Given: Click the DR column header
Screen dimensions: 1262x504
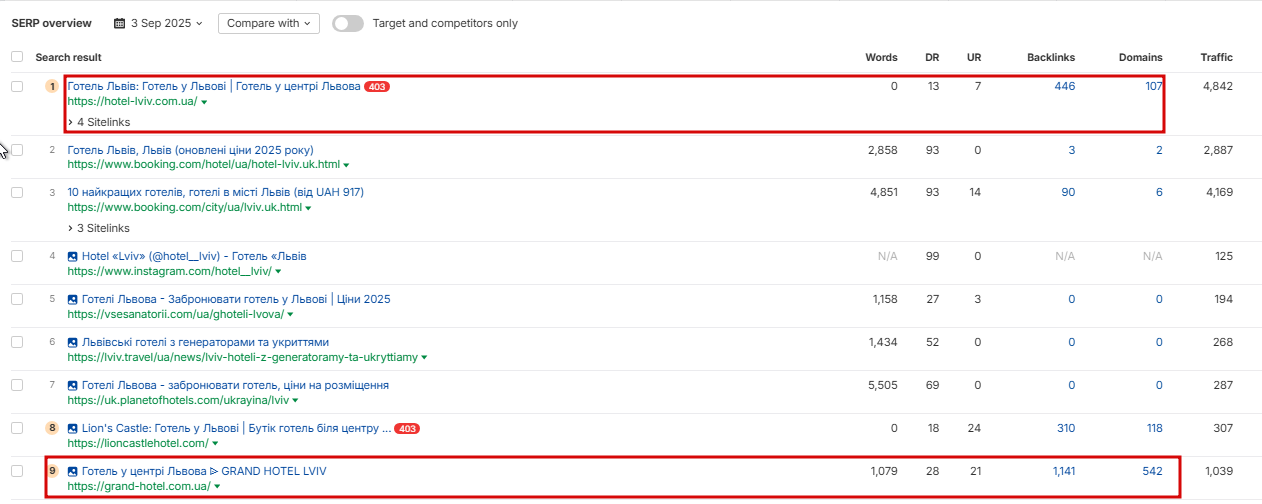Looking at the screenshot, I should click(932, 57).
